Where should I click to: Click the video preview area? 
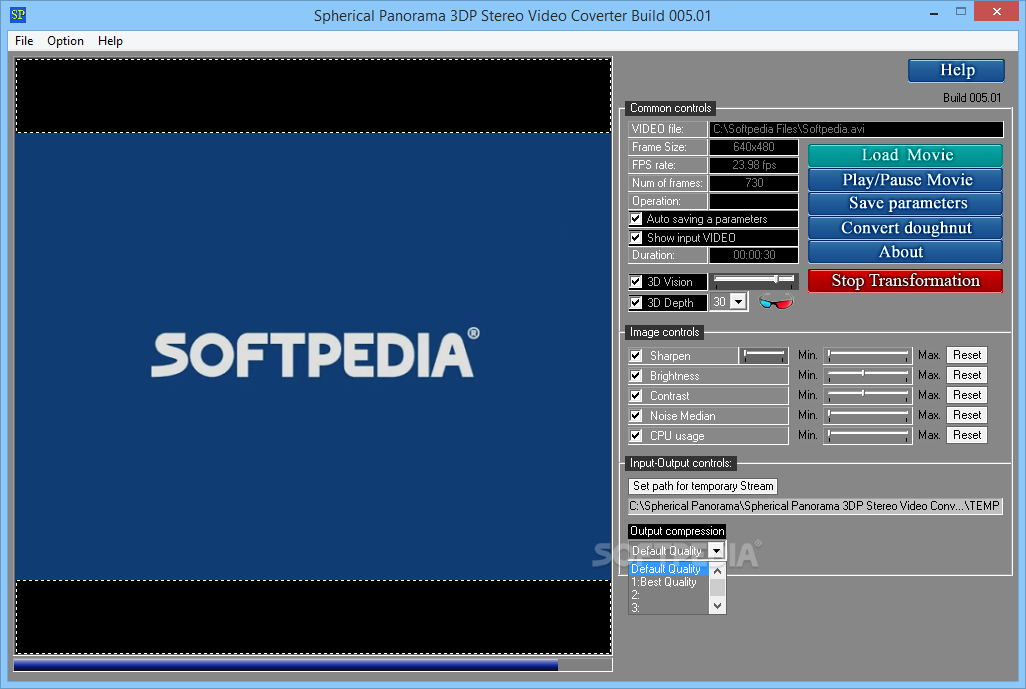(313, 356)
